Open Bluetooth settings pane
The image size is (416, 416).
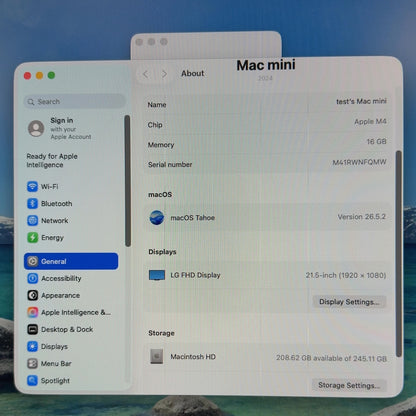click(50, 203)
